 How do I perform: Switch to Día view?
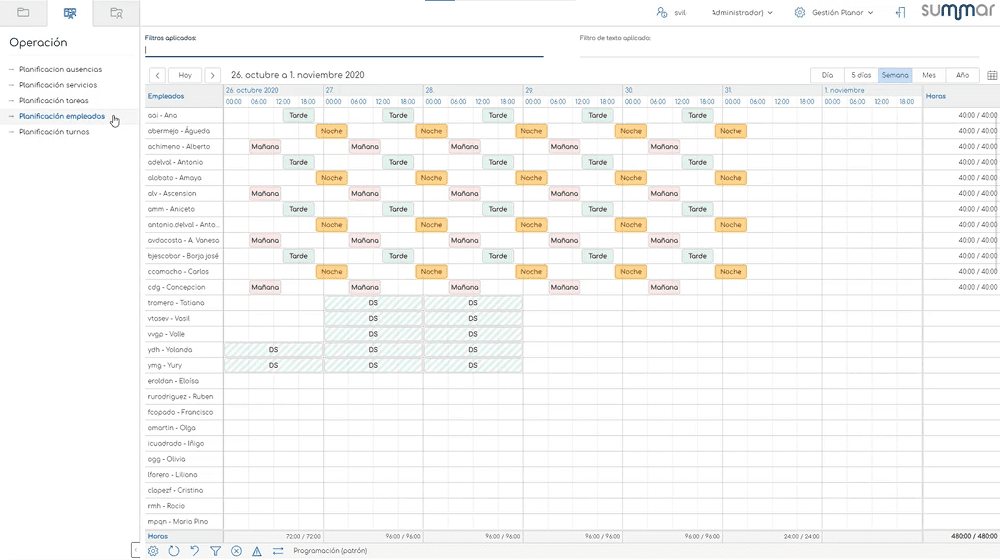pos(827,75)
